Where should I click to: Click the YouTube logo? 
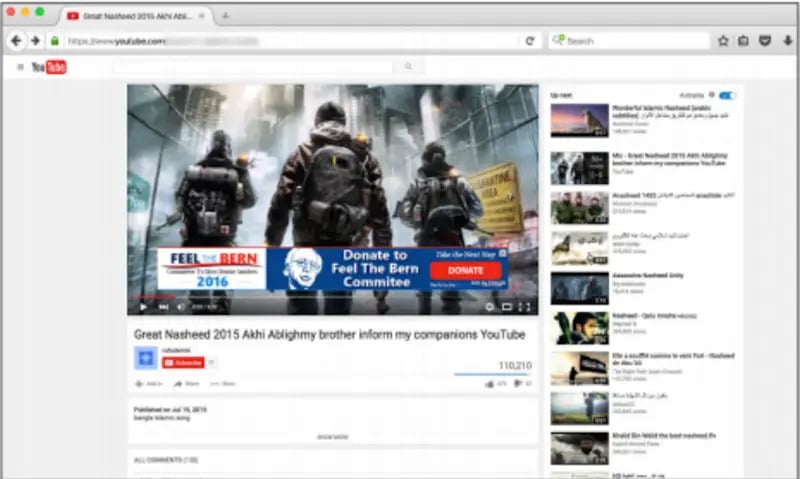48,67
